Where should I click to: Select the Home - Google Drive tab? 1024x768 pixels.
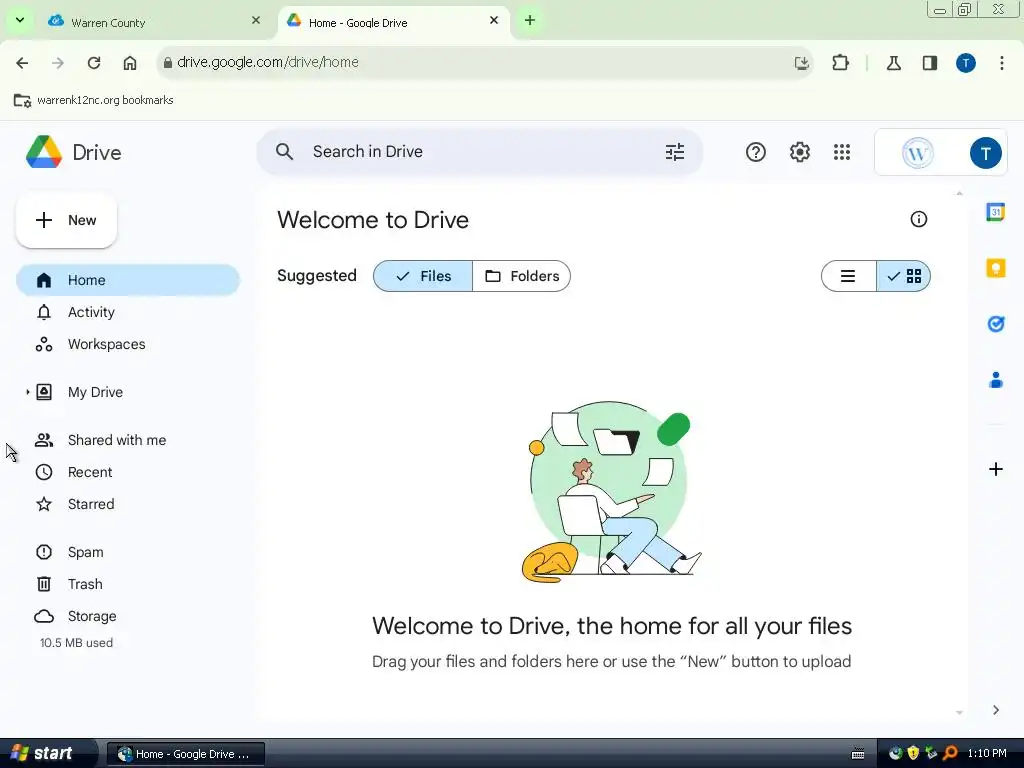pos(392,22)
